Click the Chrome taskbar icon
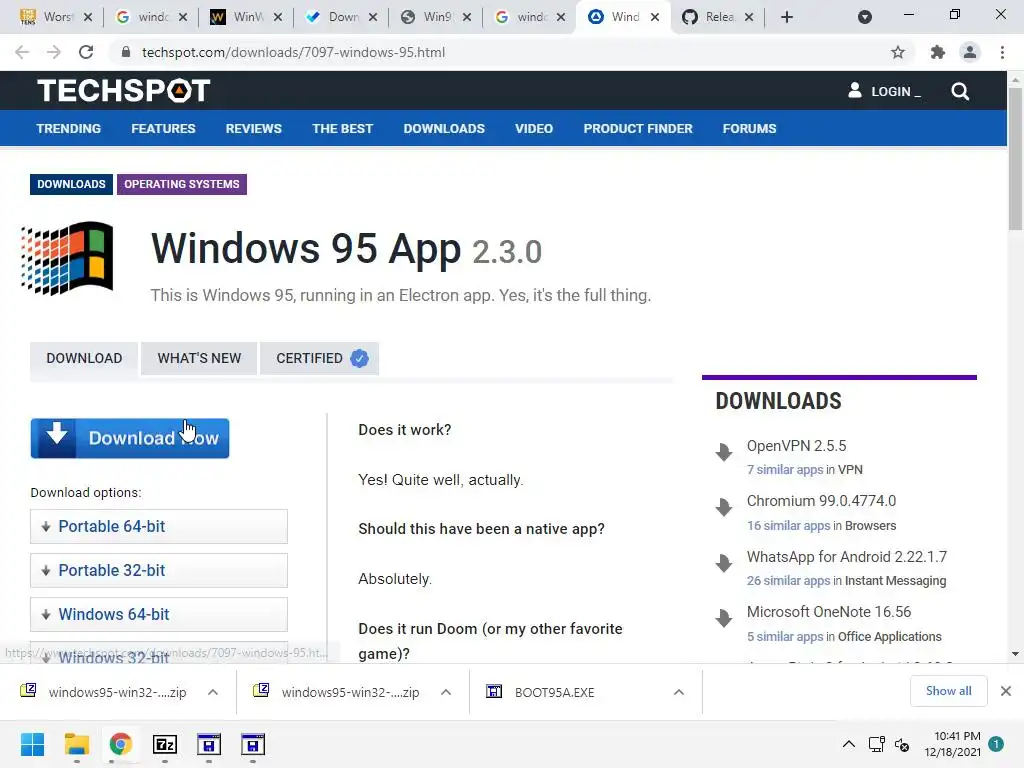 121,744
